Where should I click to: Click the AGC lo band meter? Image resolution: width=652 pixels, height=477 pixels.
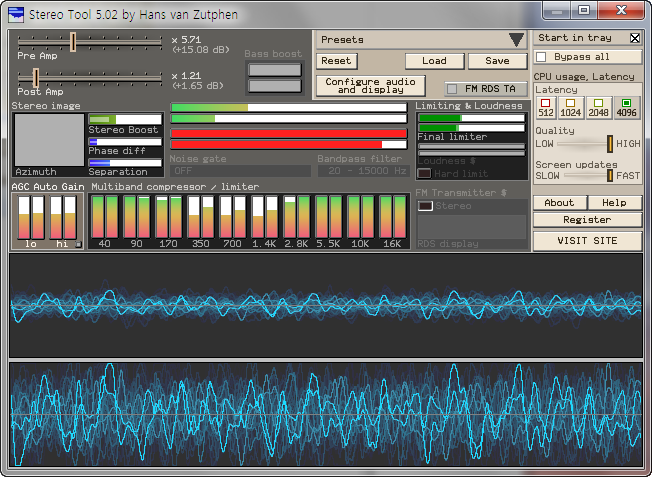[31, 217]
